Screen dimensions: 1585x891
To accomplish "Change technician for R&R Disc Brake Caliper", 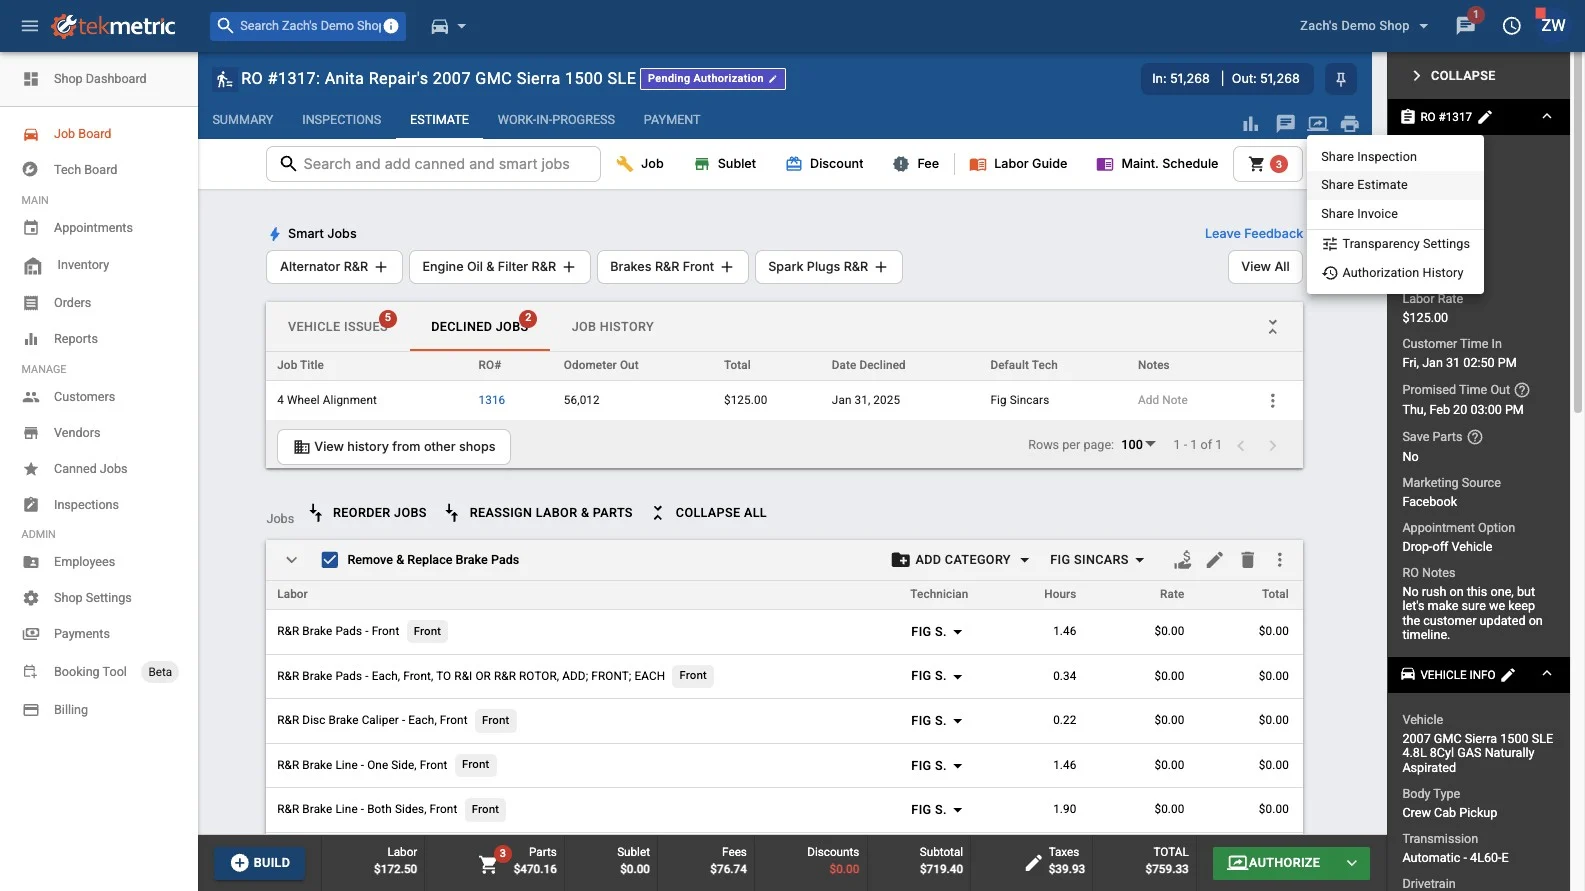I will click(x=936, y=721).
